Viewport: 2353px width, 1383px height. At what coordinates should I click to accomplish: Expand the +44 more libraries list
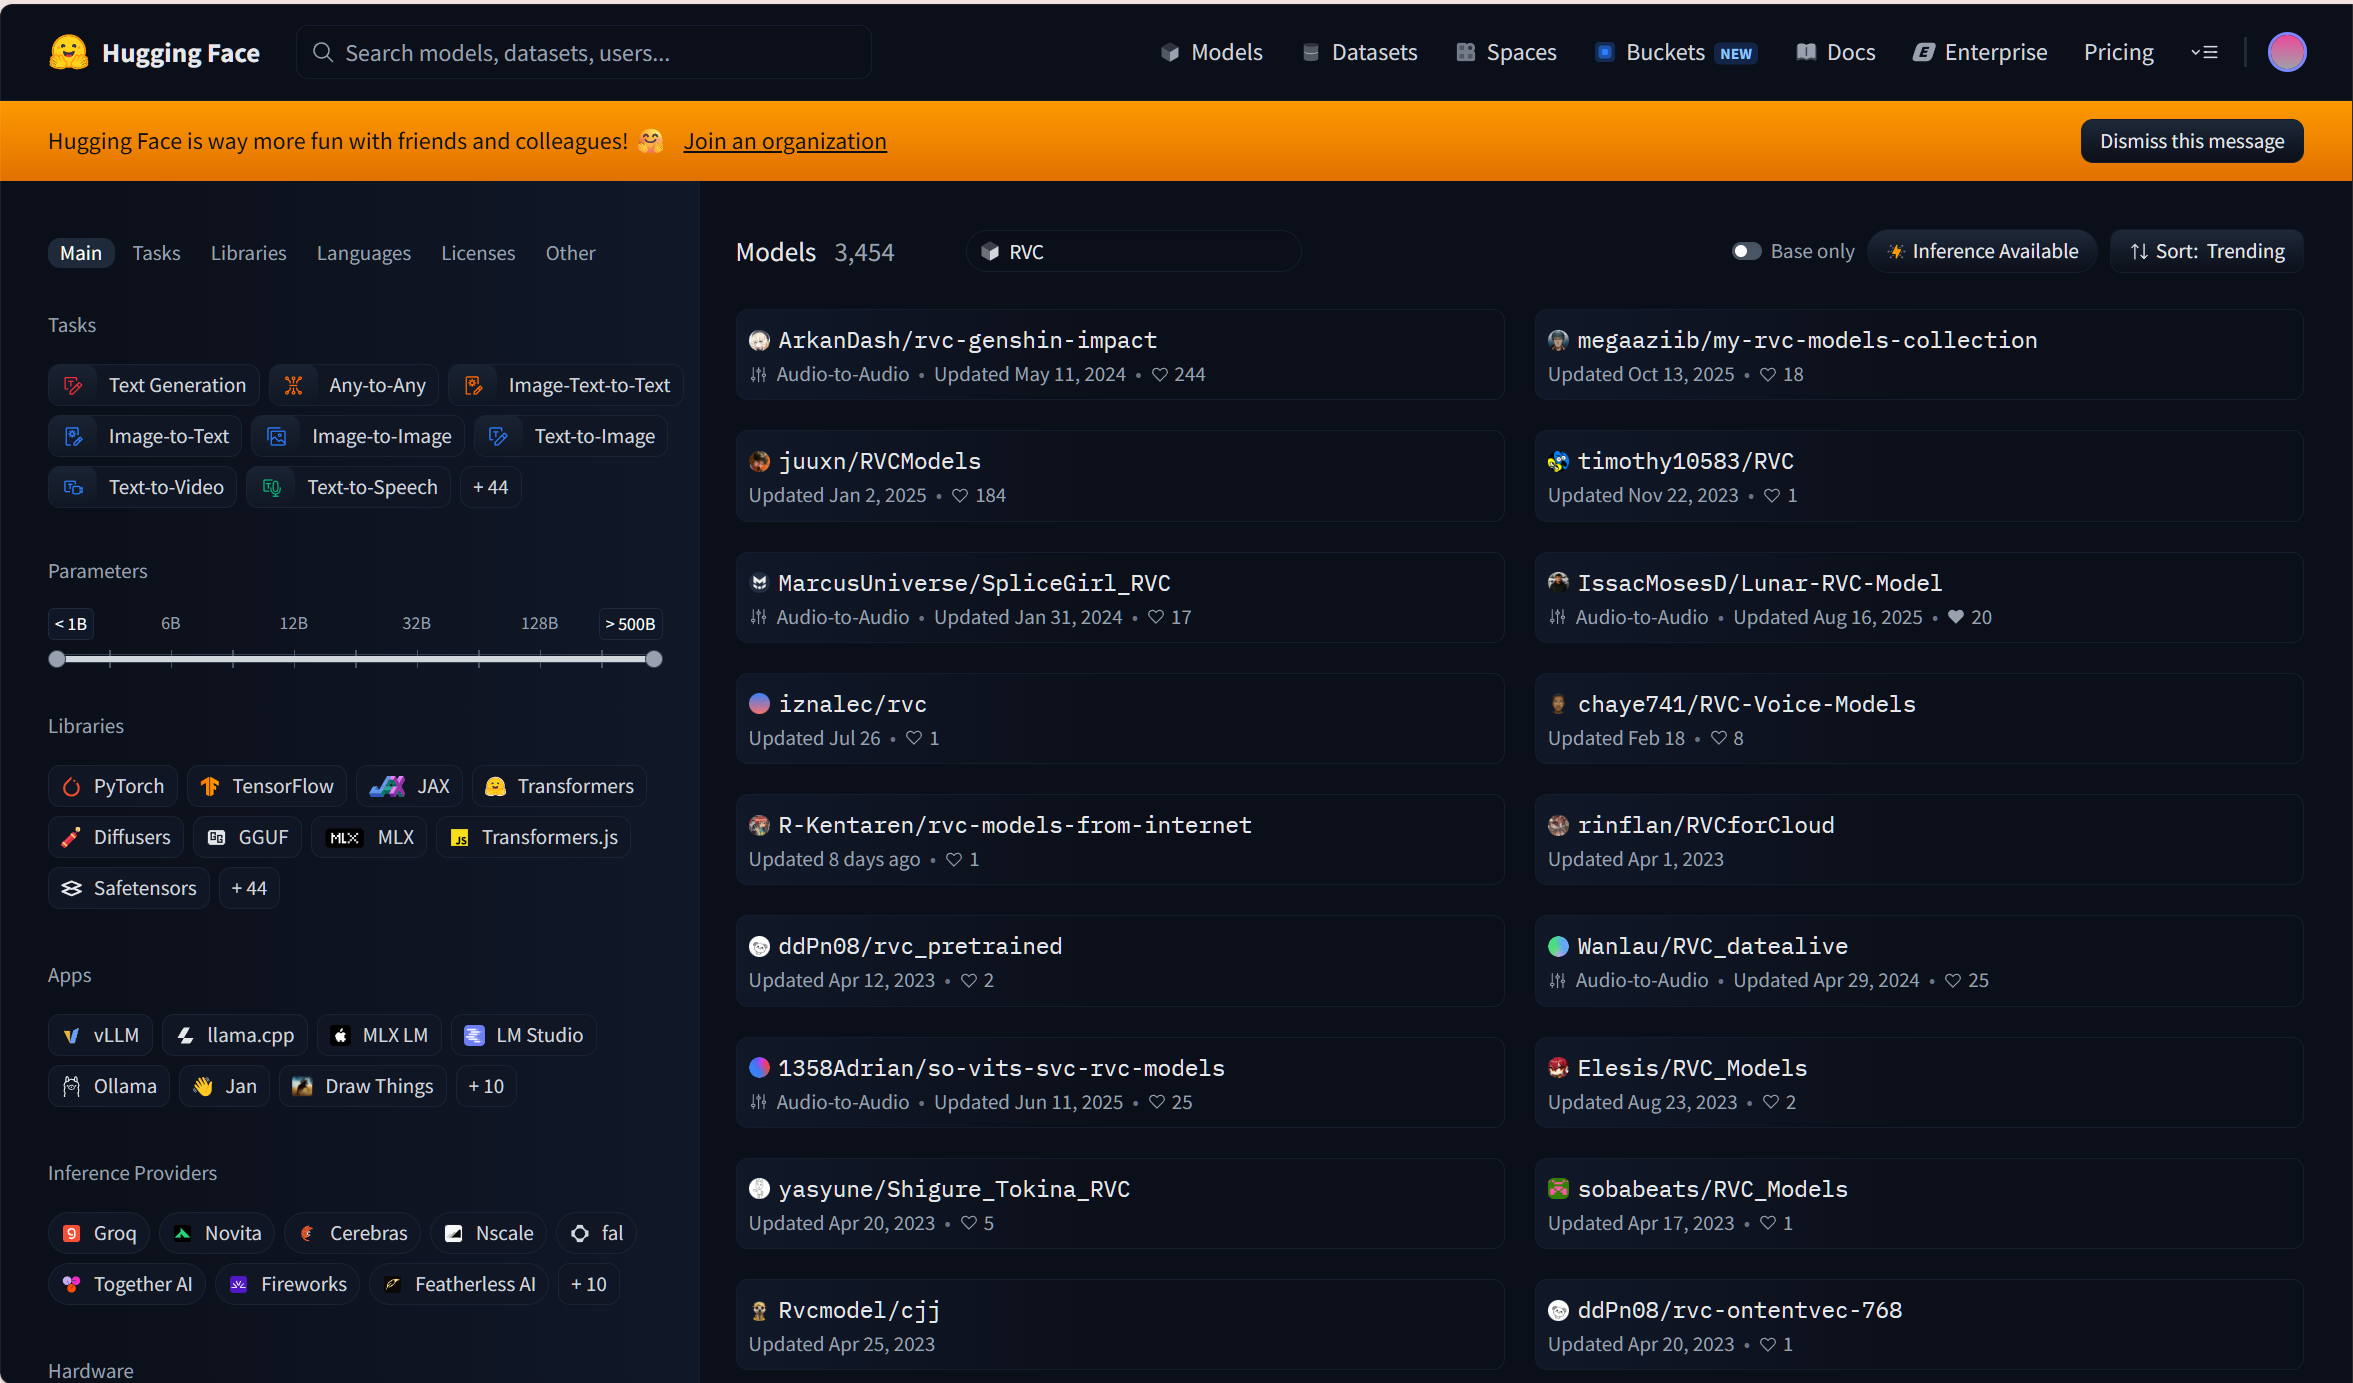pyautogui.click(x=249, y=888)
